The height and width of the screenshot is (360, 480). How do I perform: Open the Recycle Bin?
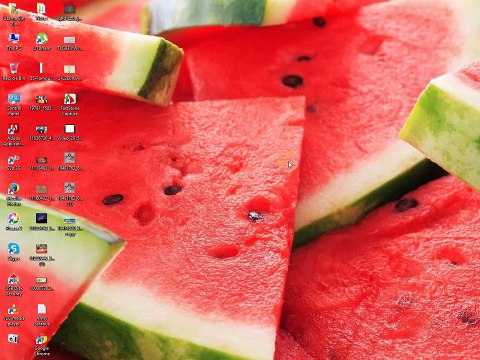14,71
